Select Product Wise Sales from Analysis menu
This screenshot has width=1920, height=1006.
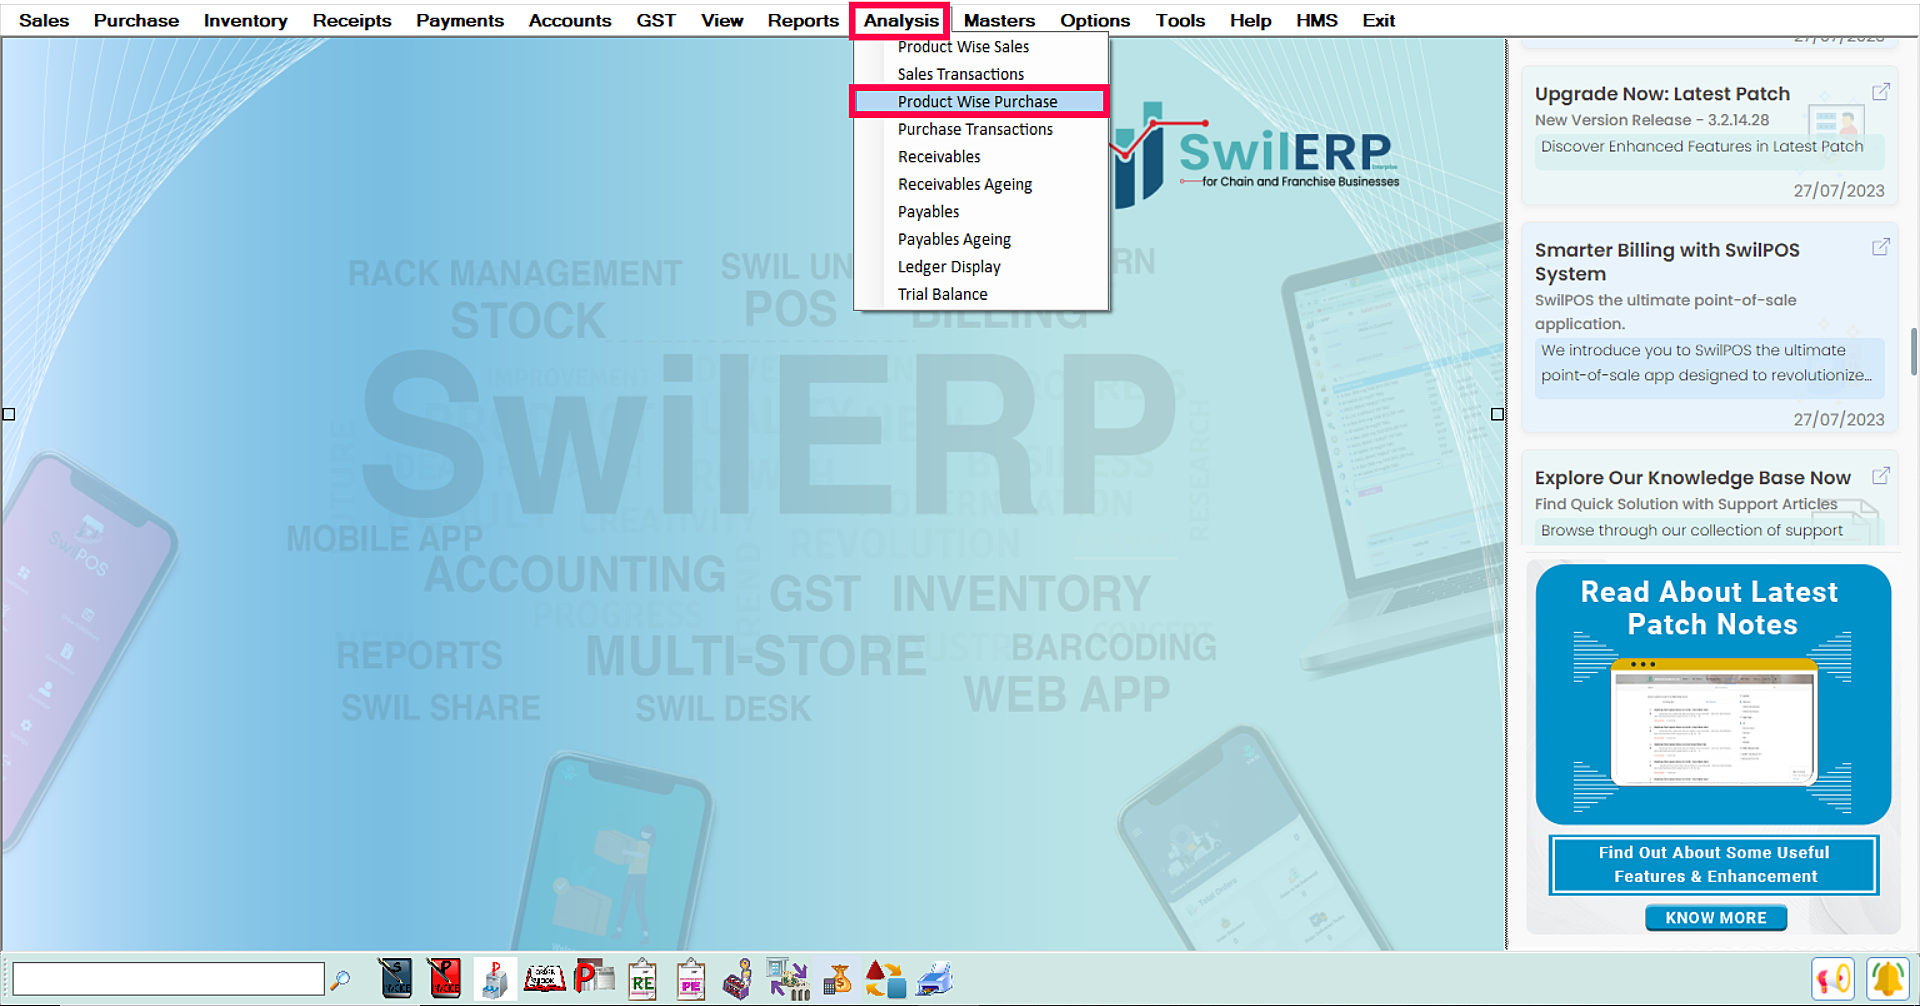tap(981, 47)
